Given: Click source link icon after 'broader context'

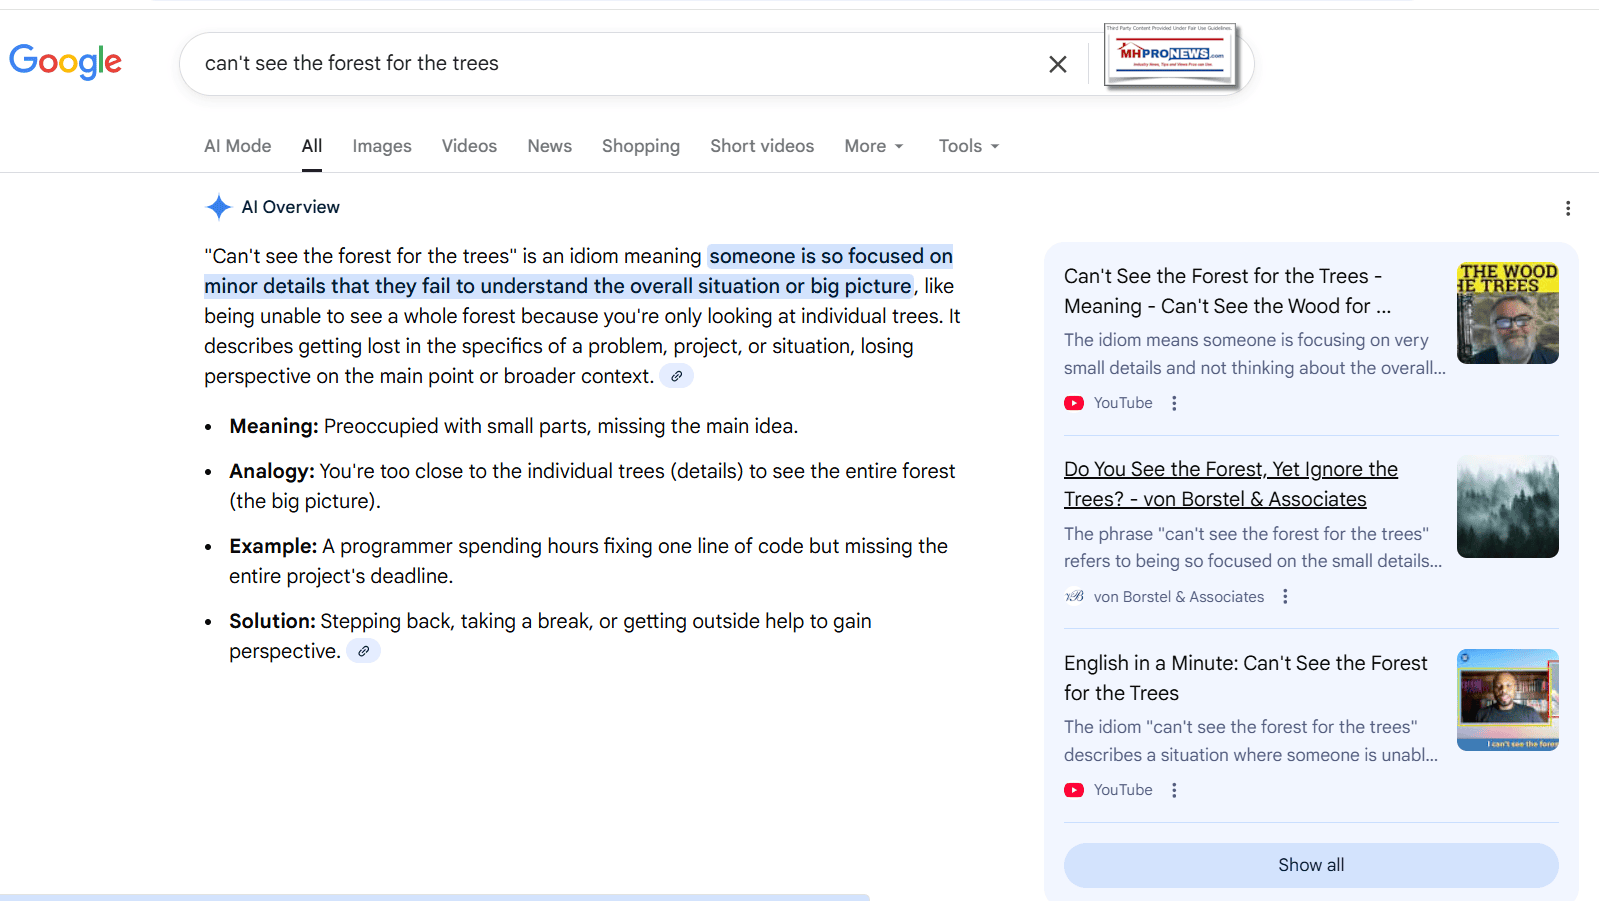Looking at the screenshot, I should click(x=676, y=377).
